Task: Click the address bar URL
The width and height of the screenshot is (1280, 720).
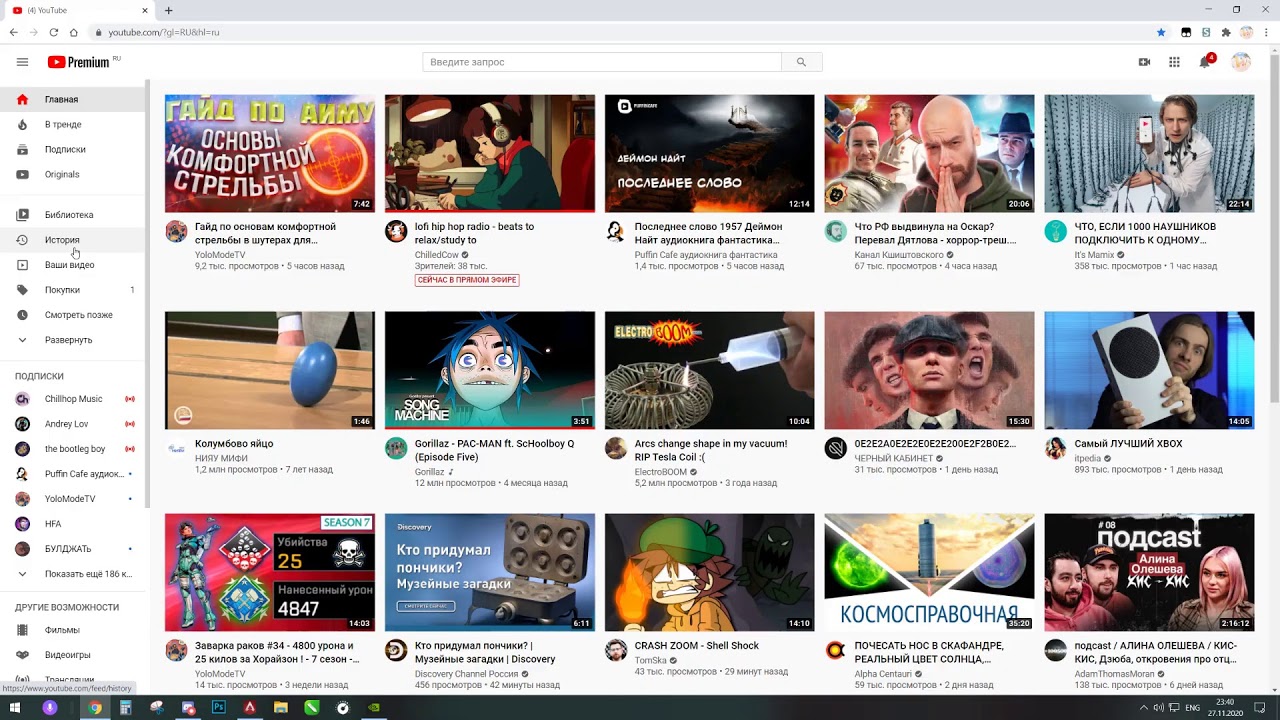Action: [x=164, y=32]
